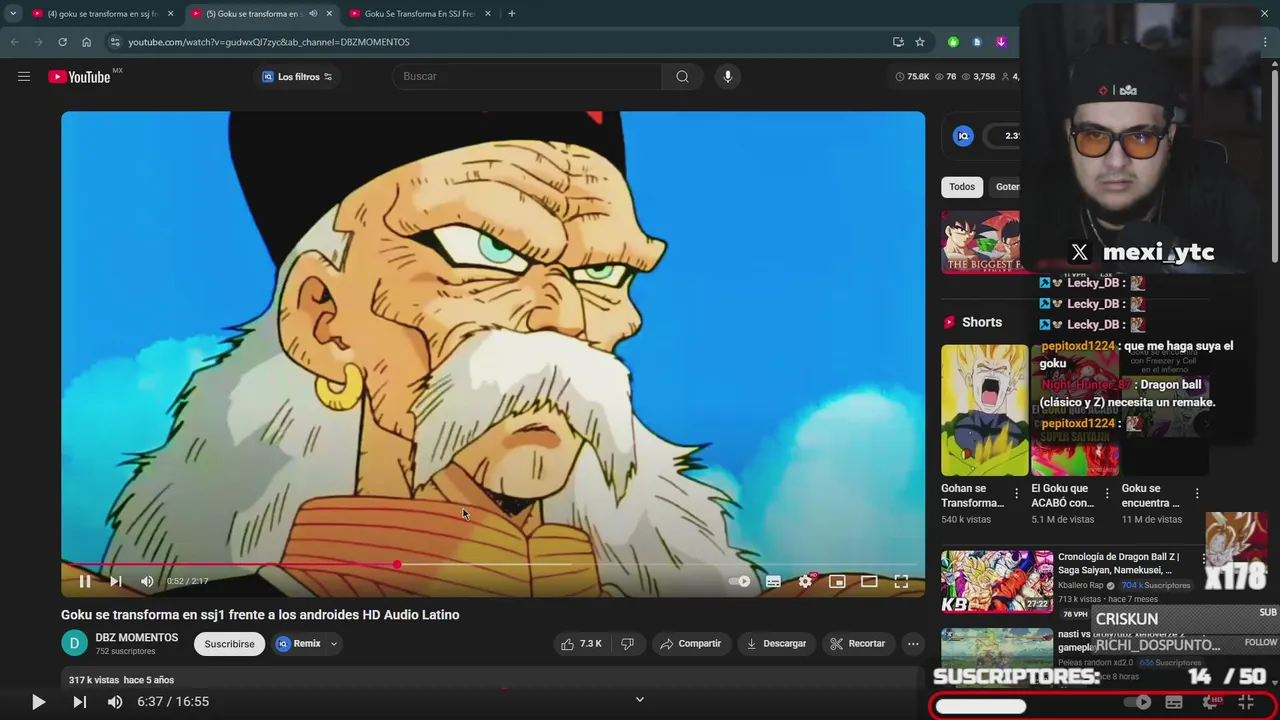Click the DBZ MOMENTOS channel avatar
1280x720 pixels.
tap(74, 644)
